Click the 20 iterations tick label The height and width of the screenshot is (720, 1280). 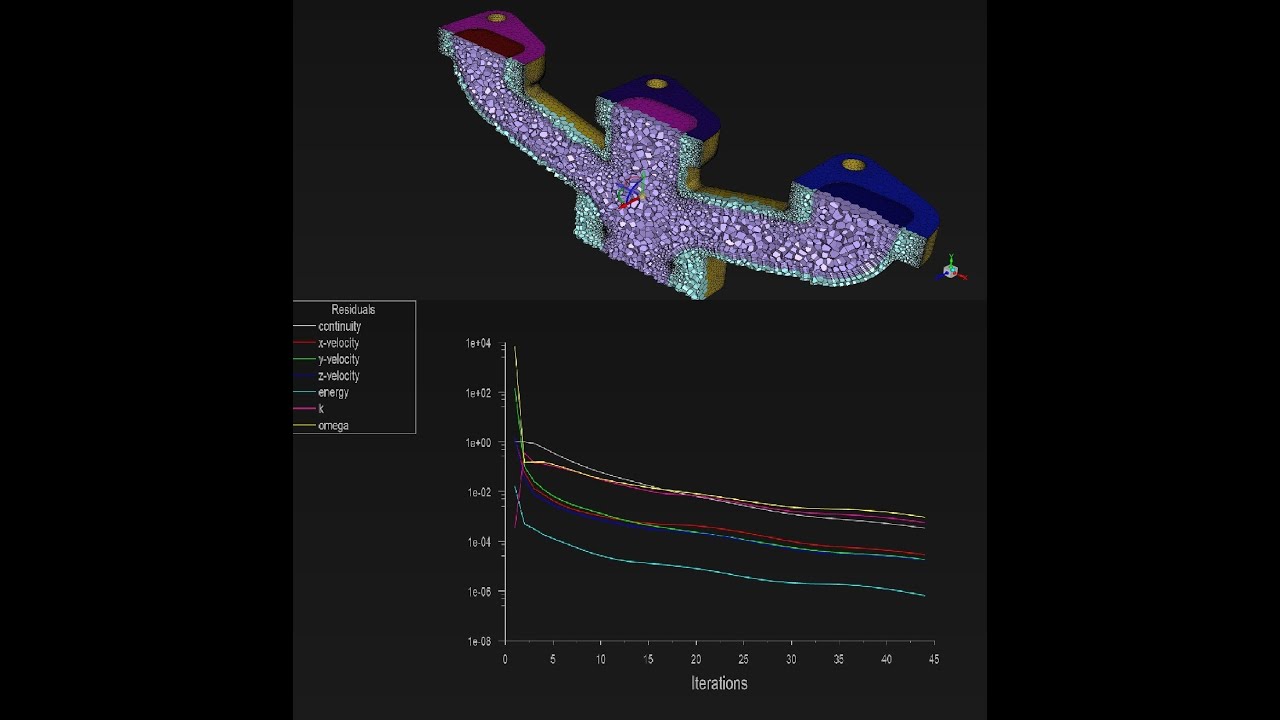(695, 659)
